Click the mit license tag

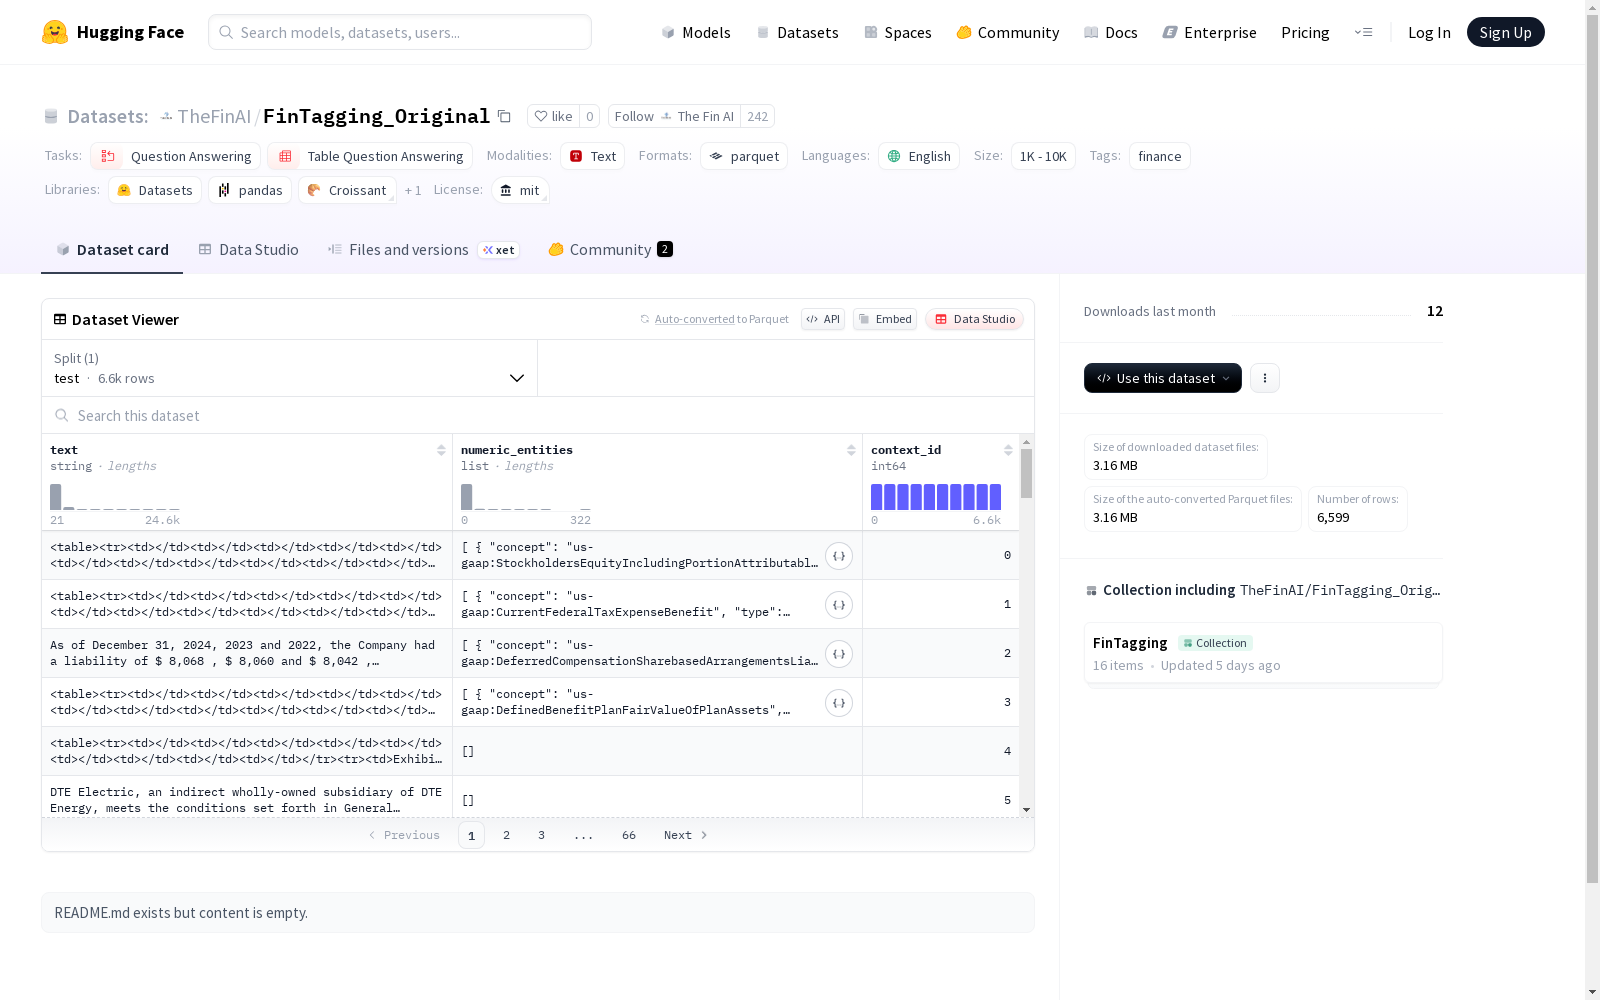[x=520, y=190]
